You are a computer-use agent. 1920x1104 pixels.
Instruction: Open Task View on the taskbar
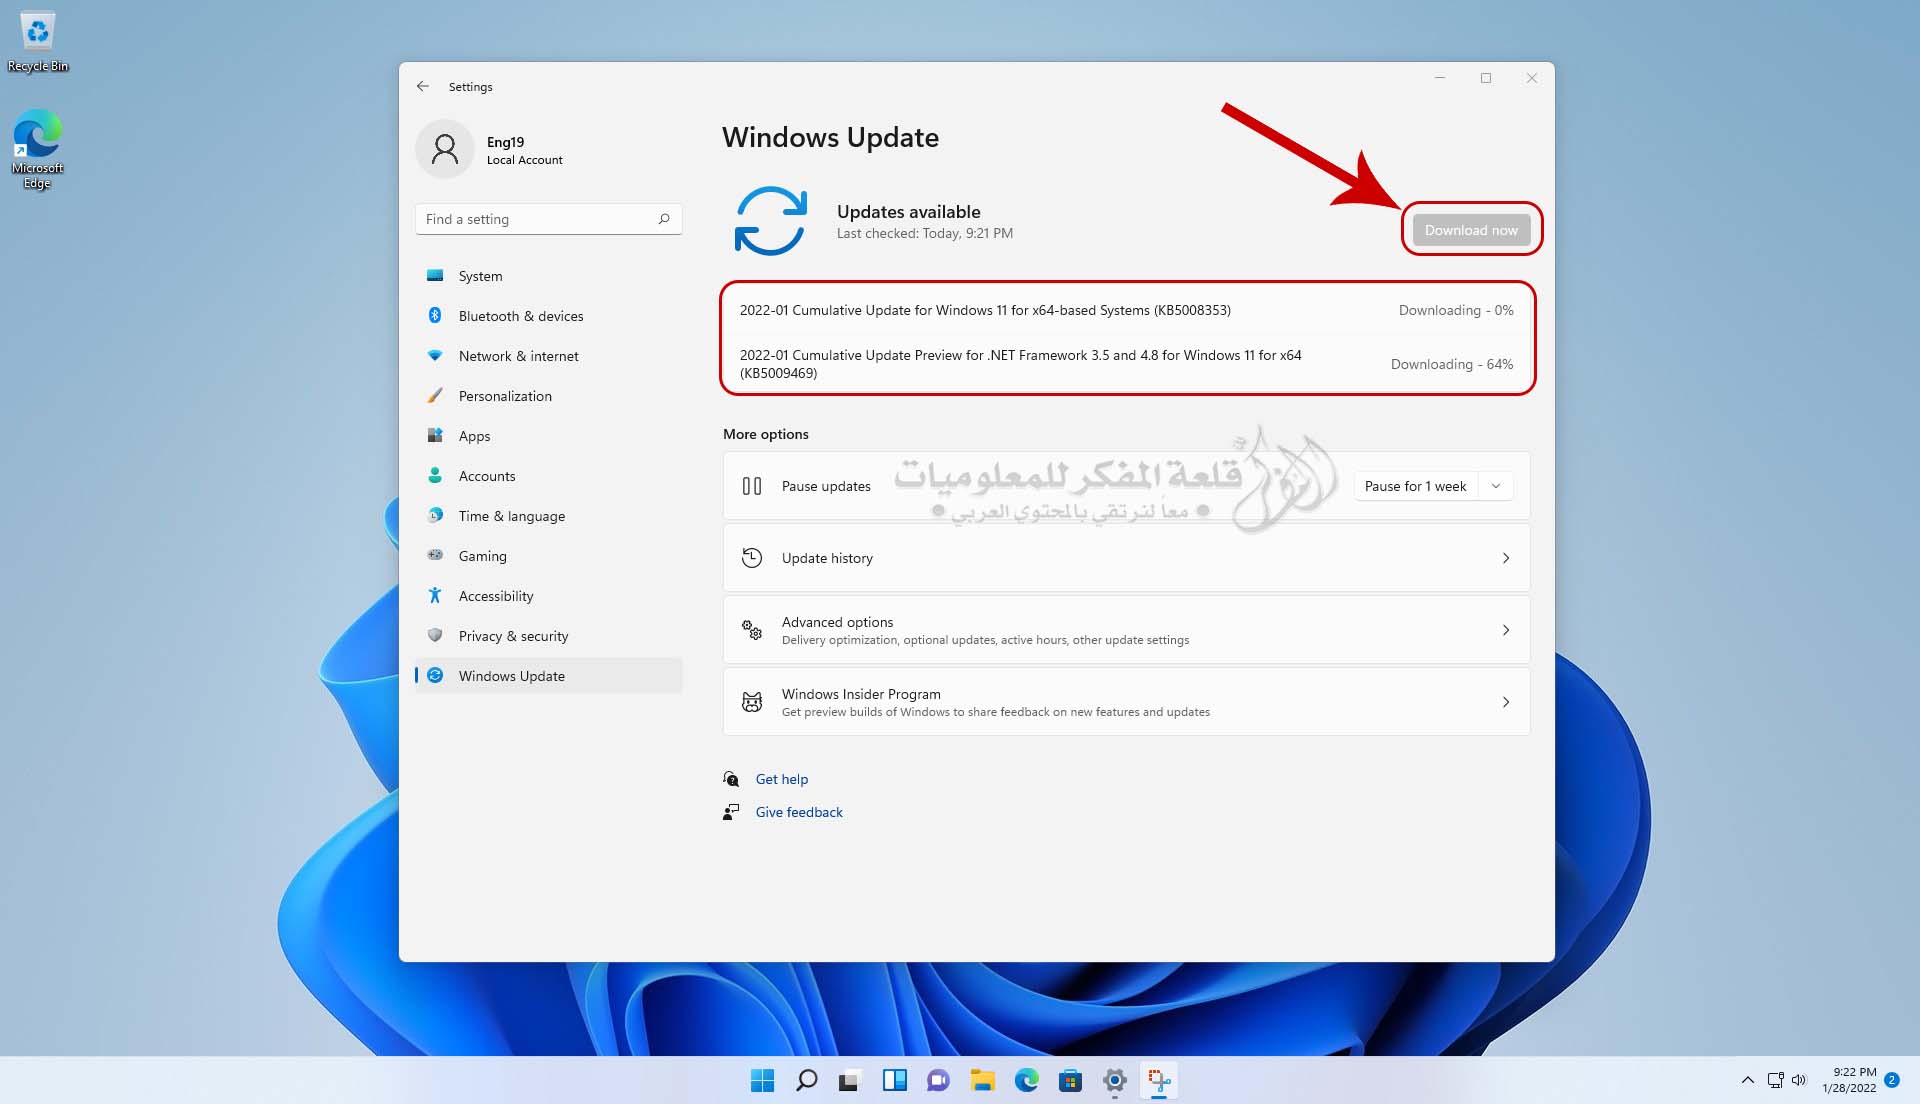point(850,1080)
